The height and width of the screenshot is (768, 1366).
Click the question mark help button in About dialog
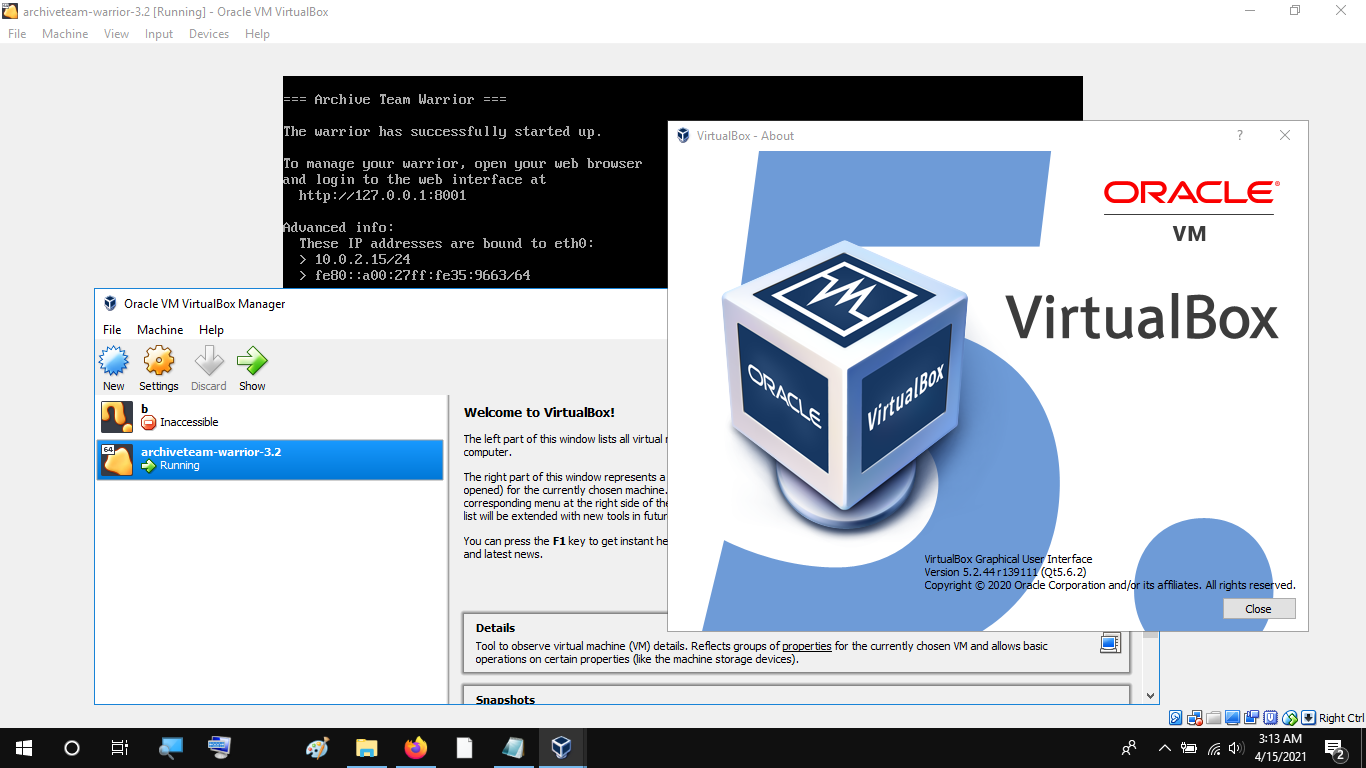click(x=1240, y=135)
